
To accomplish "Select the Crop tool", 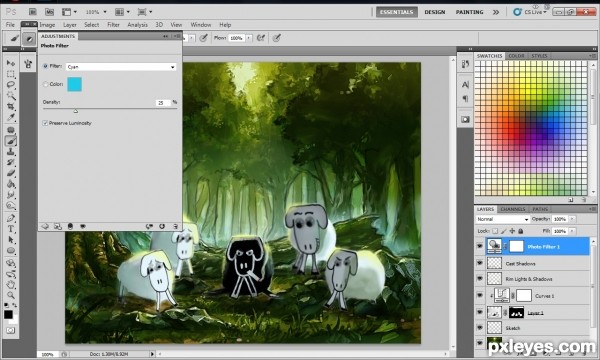I will pos(11,106).
